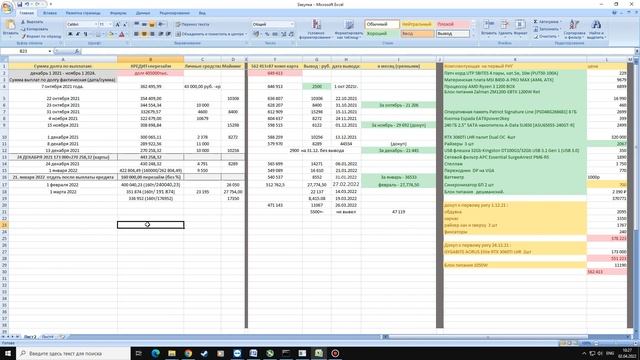Switch to the Разметка страницы ribbon tab
The image size is (640, 360).
coord(83,13)
